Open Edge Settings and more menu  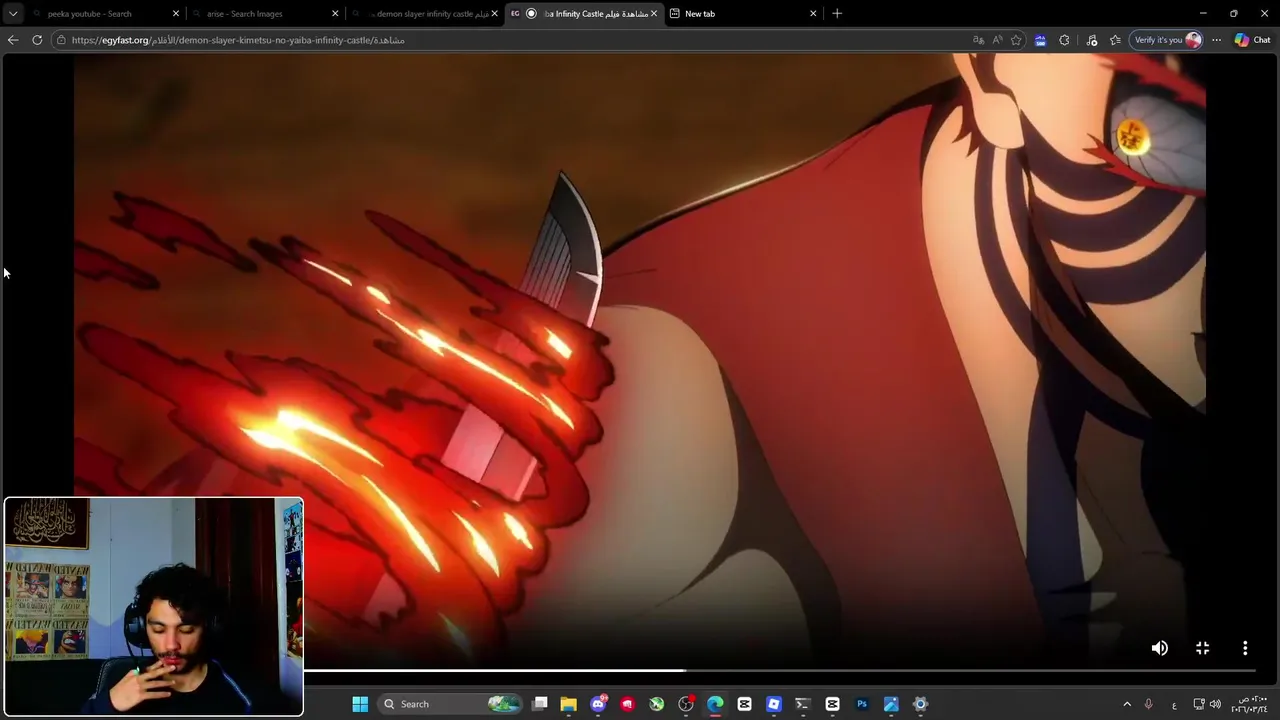(x=1216, y=40)
